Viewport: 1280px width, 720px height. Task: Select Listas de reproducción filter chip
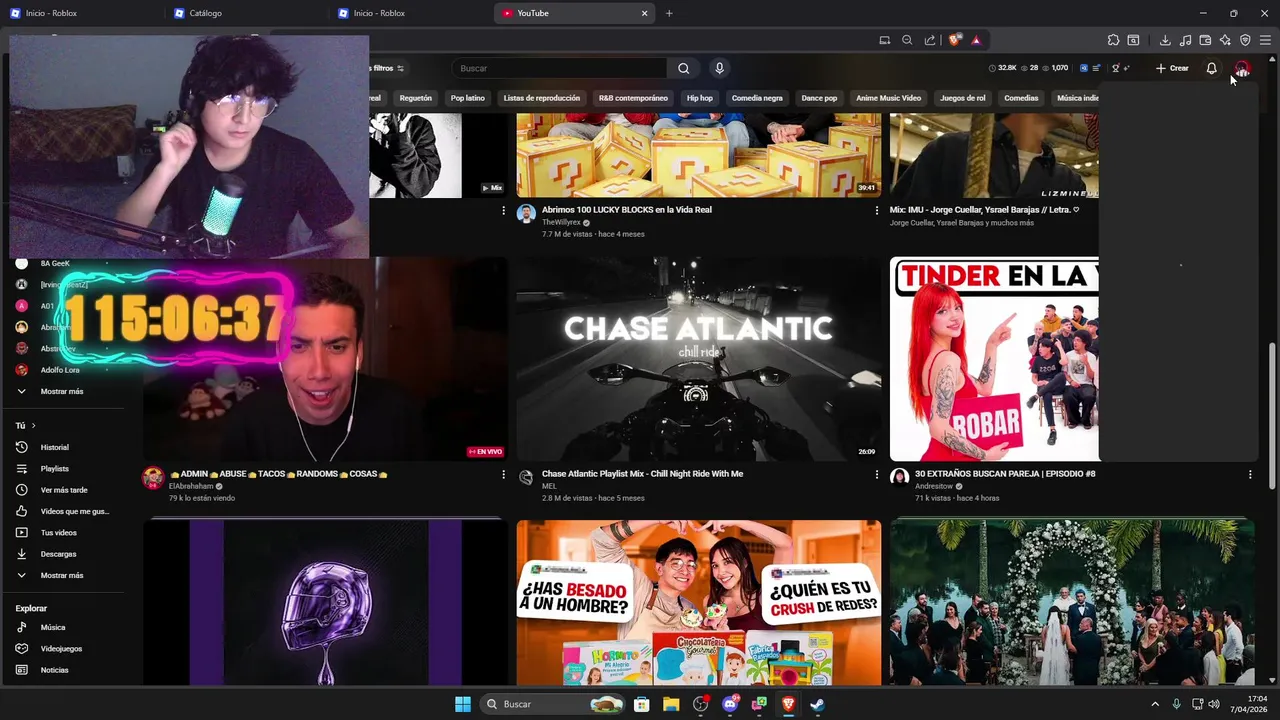coord(542,98)
